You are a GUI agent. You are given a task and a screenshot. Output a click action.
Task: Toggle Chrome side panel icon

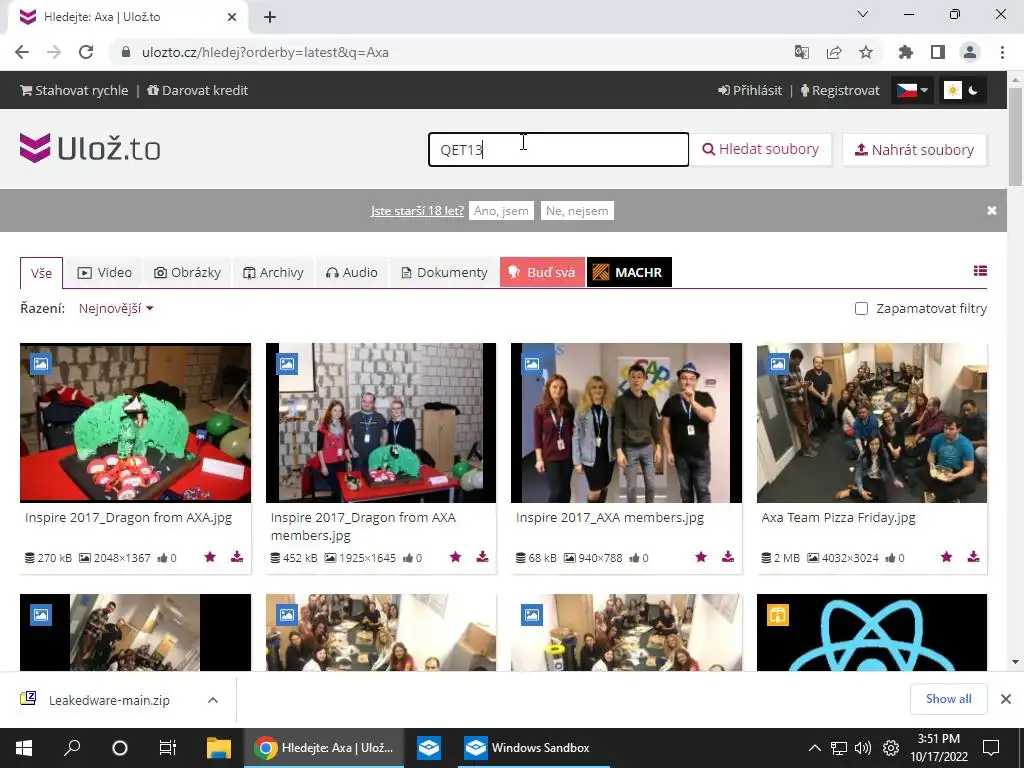coord(938,52)
